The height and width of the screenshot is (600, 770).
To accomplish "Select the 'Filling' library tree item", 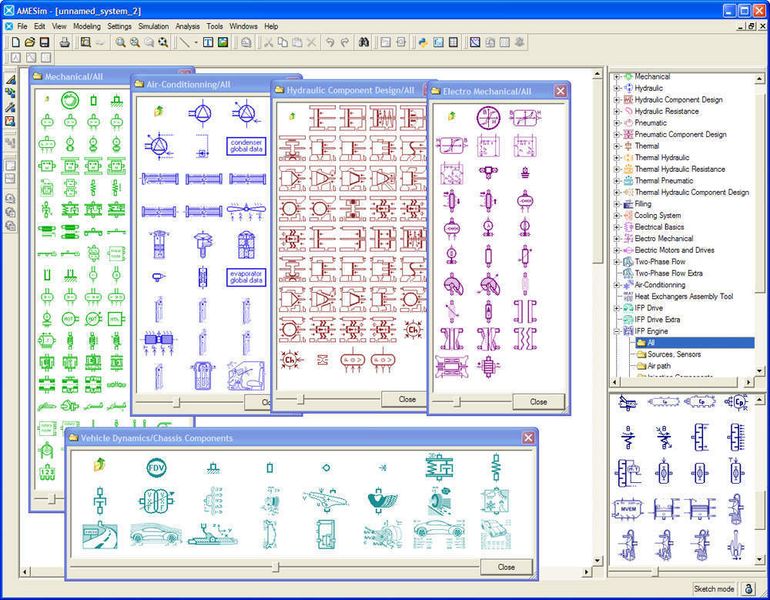I will [642, 204].
